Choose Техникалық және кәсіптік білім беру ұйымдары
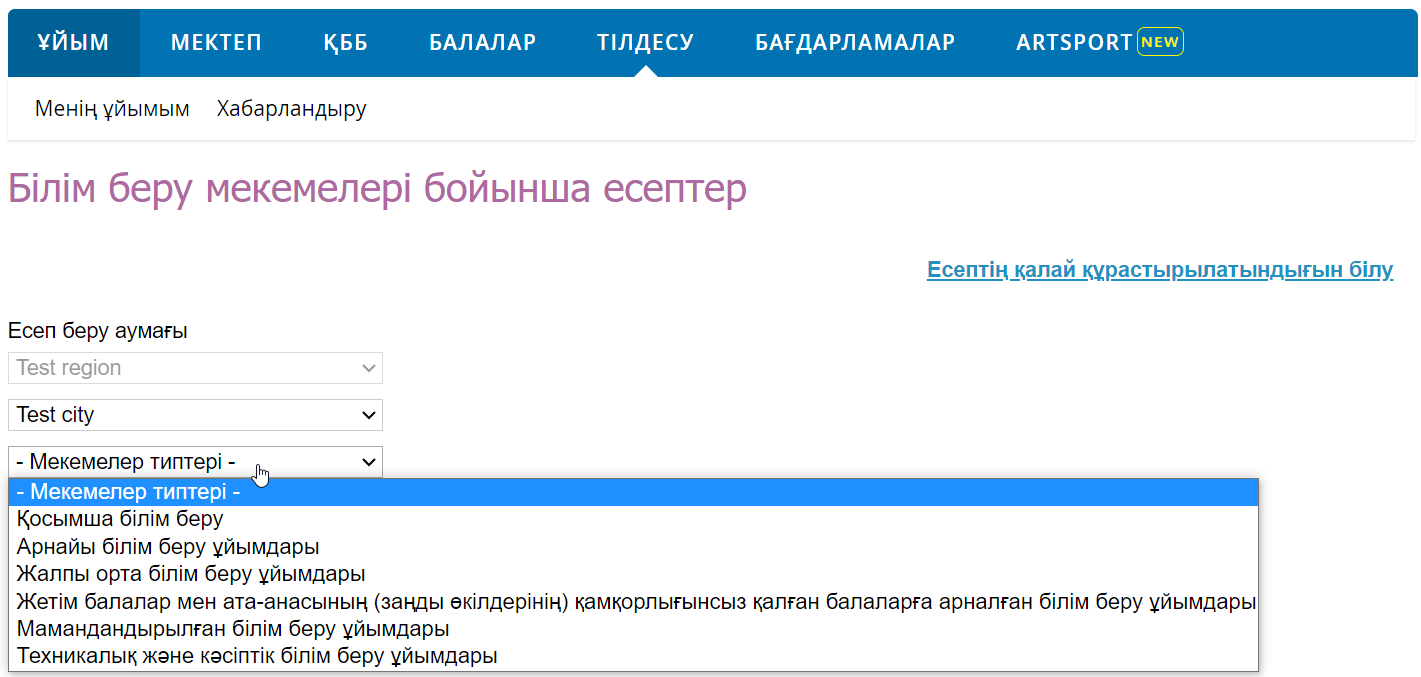This screenshot has height=677, width=1421. click(x=257, y=656)
